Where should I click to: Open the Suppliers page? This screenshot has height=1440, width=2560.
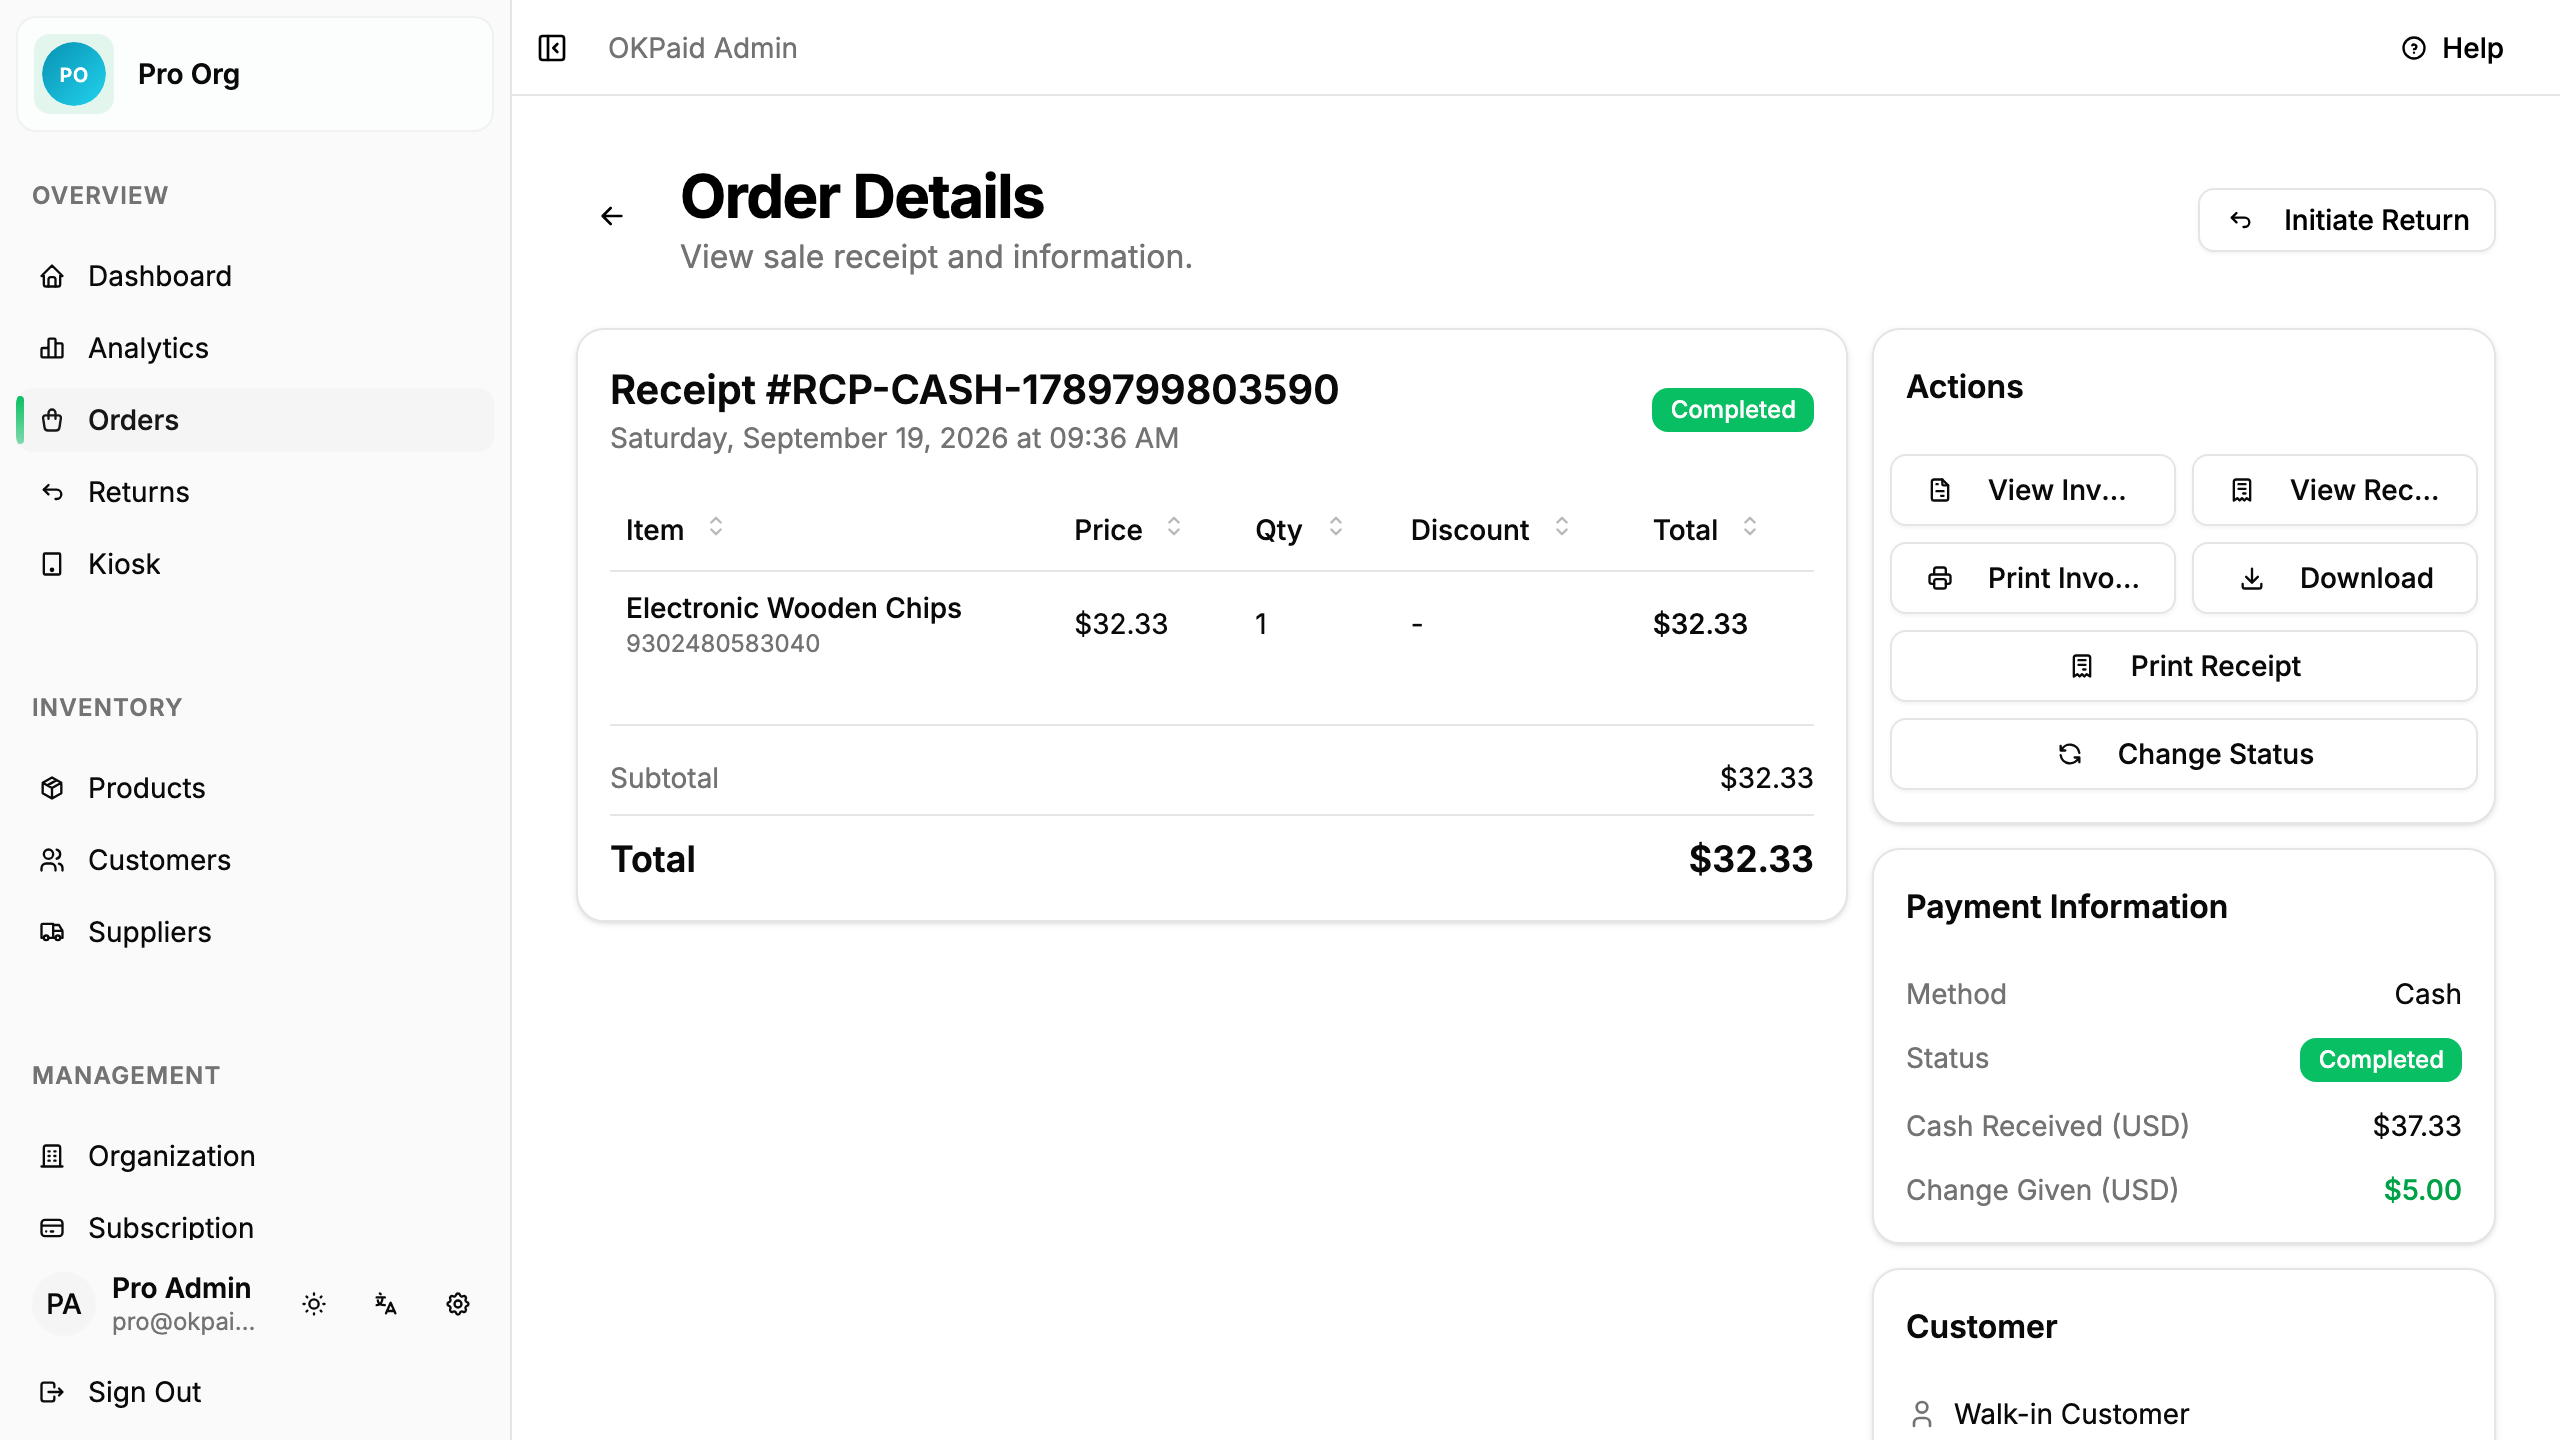tap(255, 932)
